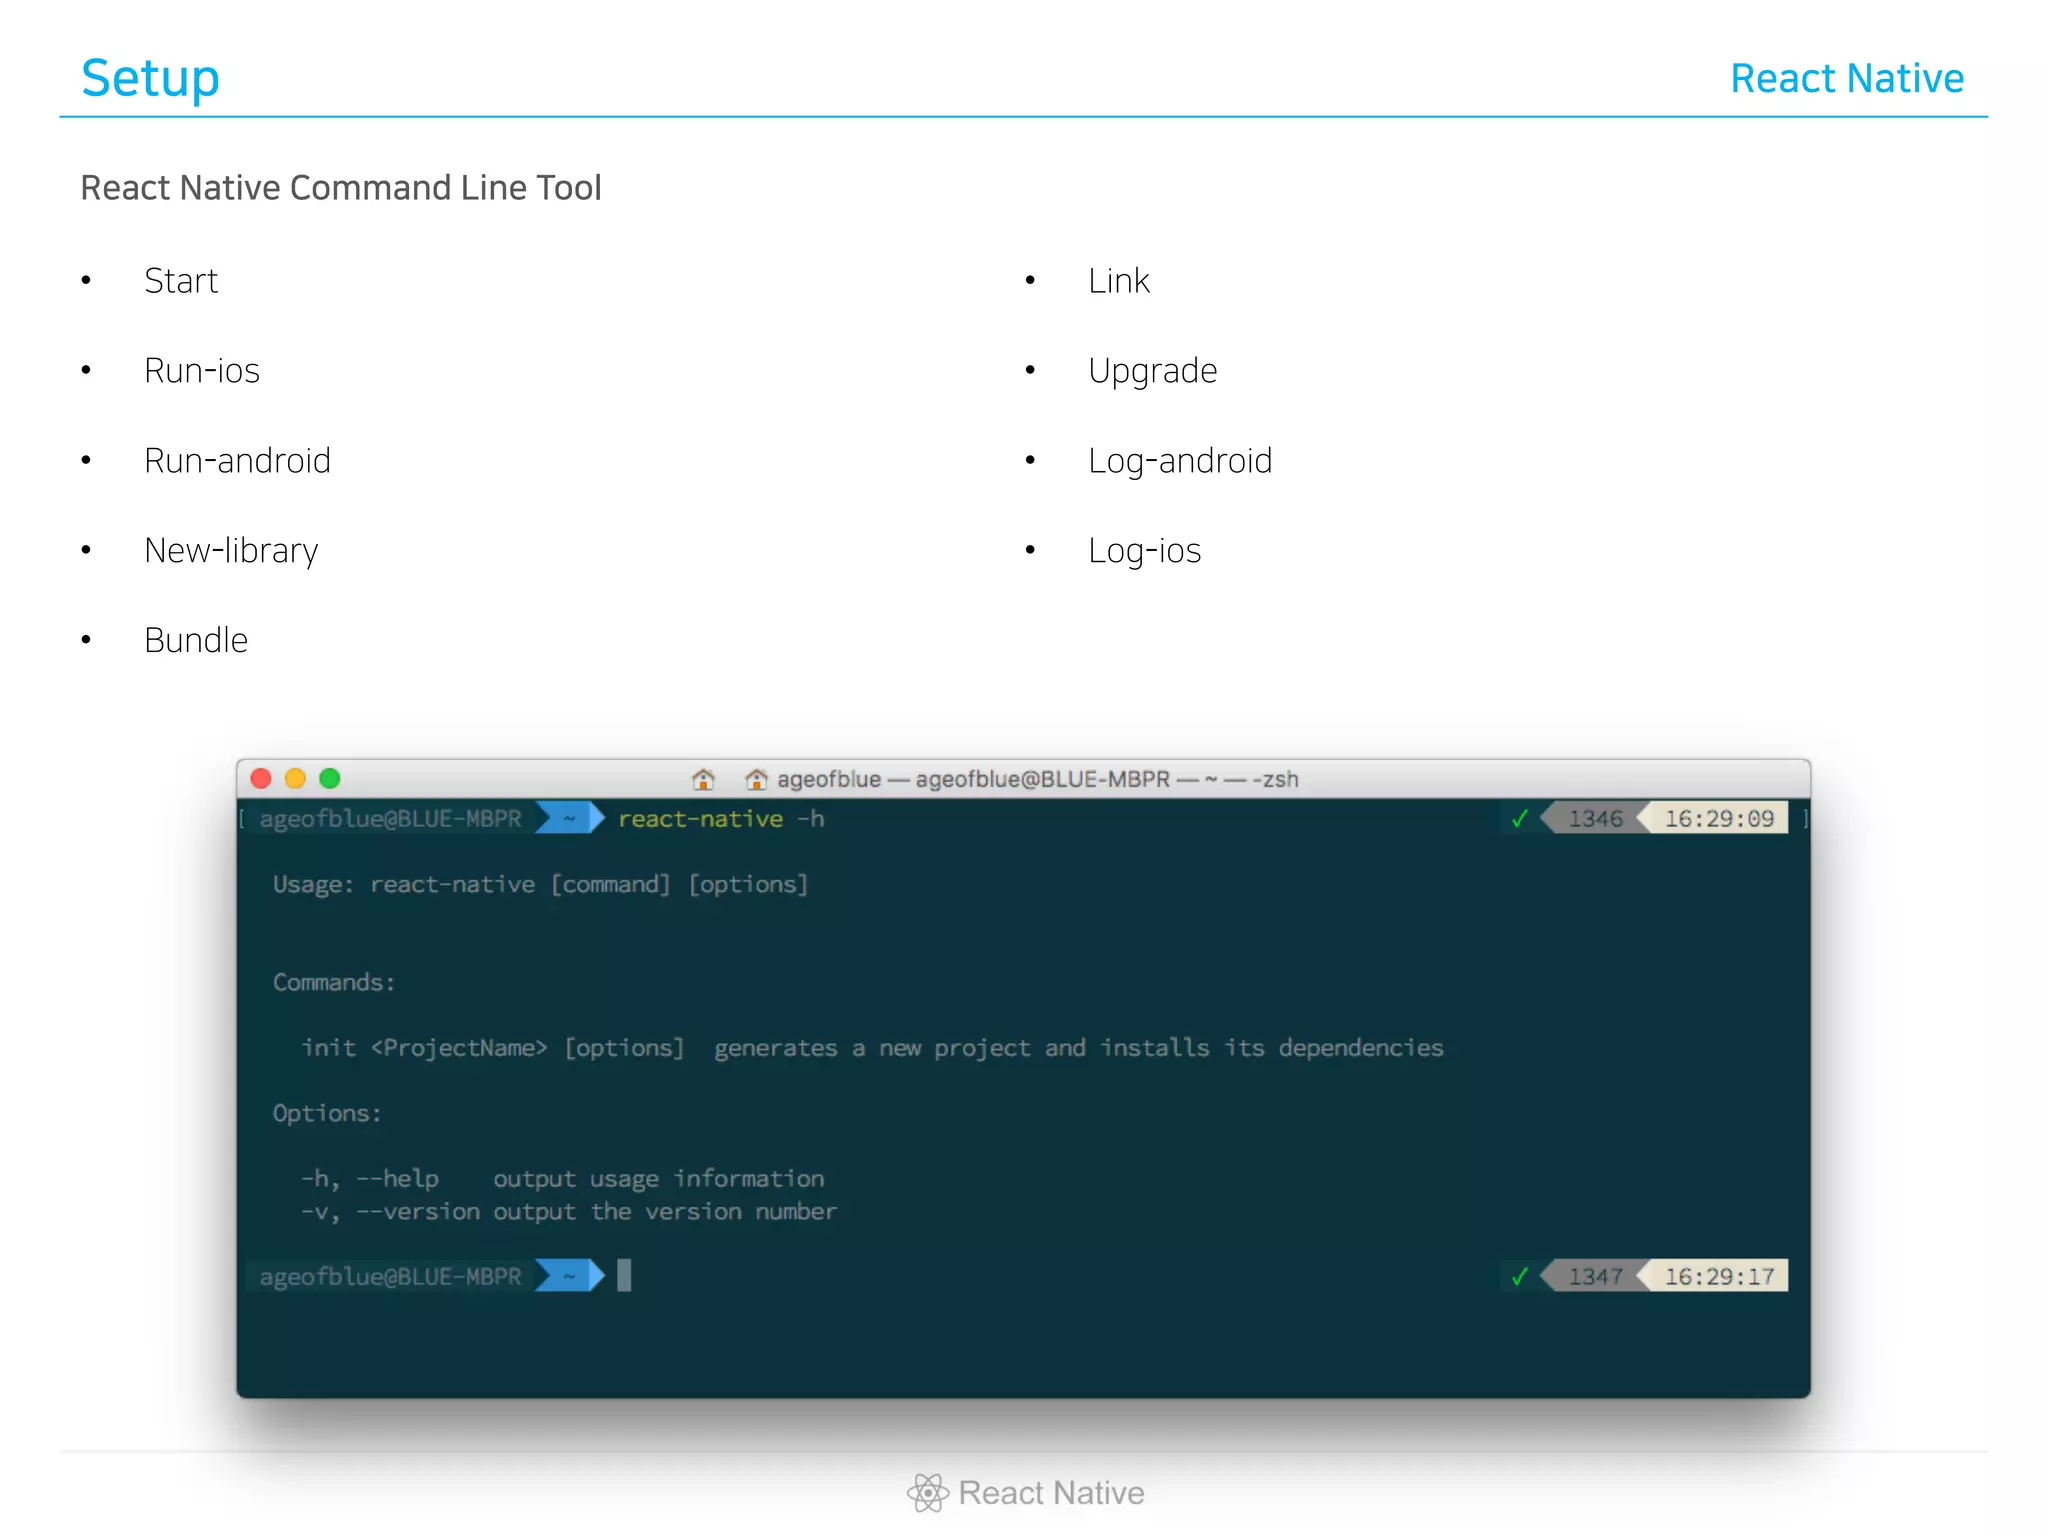
Task: Click the 'React Native' footer text
Action: coord(1051,1493)
